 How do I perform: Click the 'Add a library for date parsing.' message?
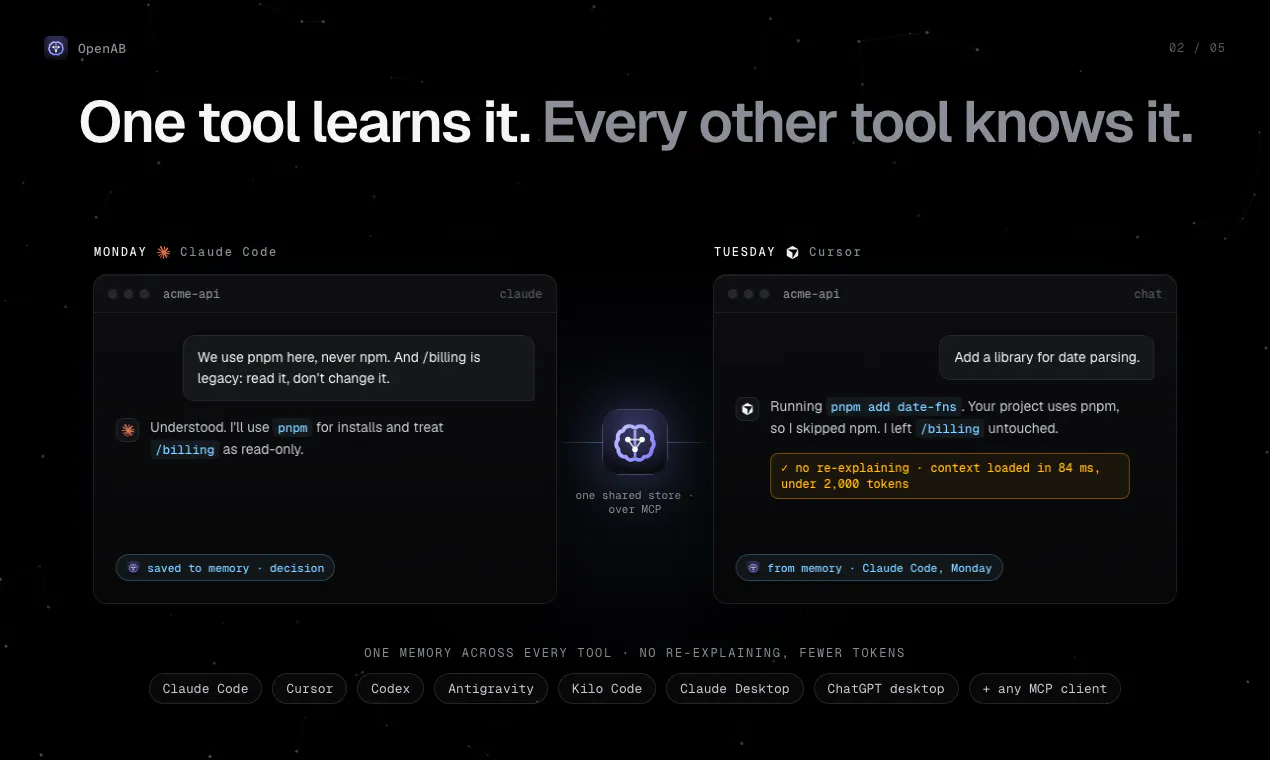(x=1047, y=357)
